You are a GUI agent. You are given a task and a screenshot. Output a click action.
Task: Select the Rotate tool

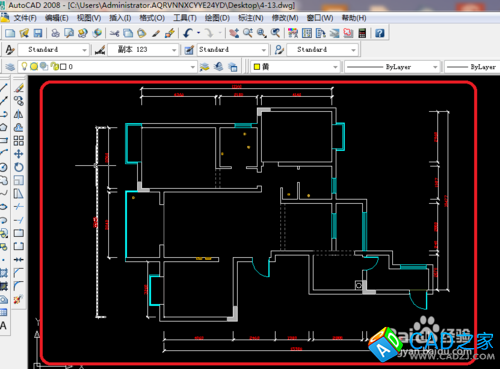point(19,167)
